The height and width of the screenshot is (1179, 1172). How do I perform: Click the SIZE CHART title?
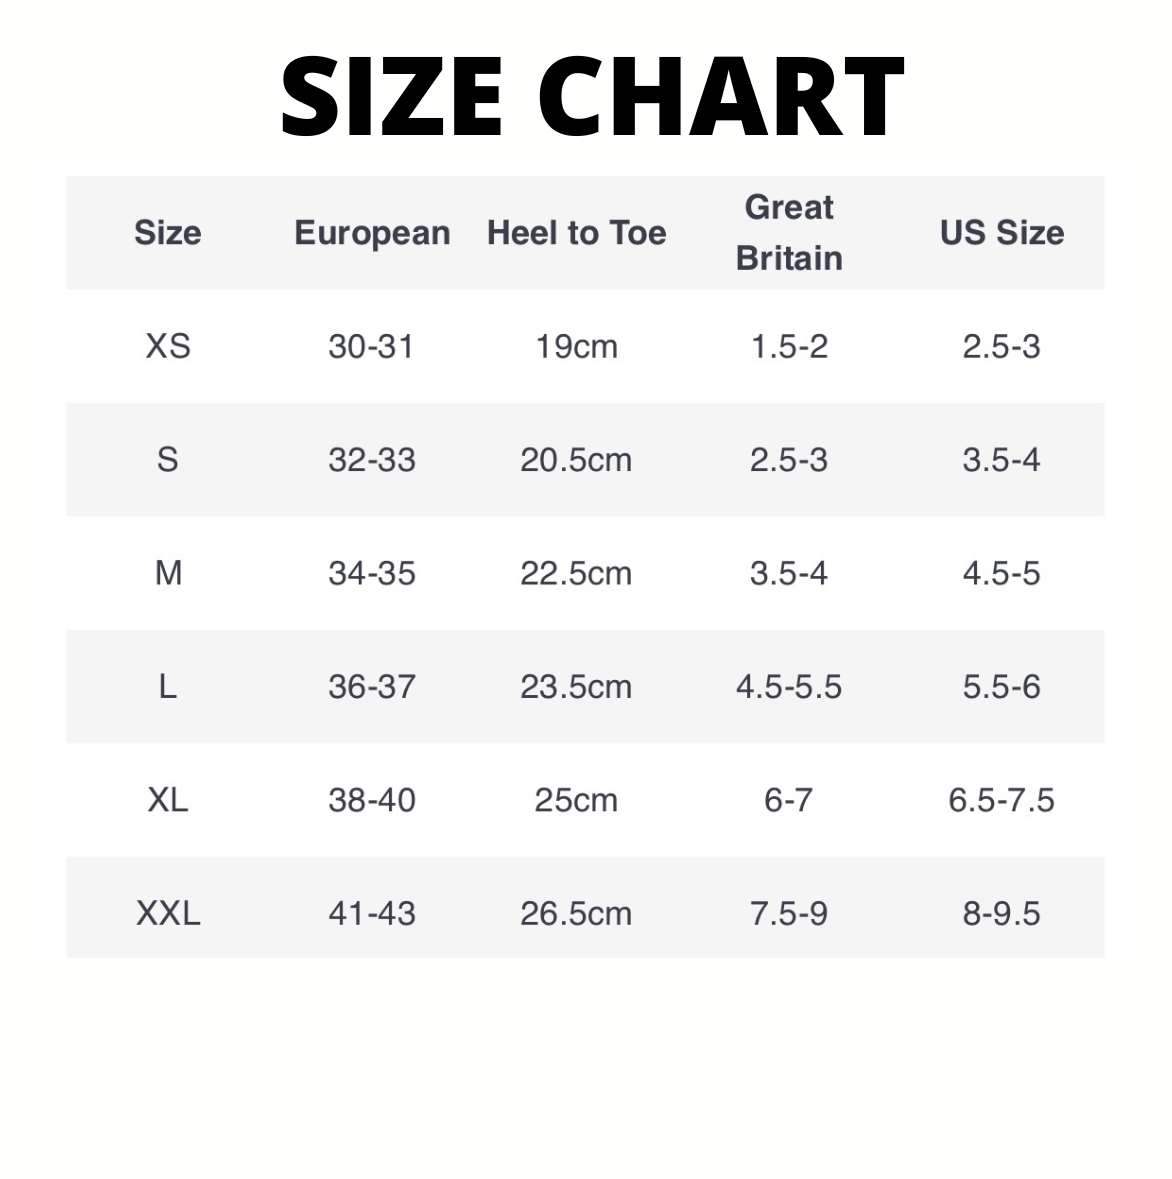click(592, 97)
